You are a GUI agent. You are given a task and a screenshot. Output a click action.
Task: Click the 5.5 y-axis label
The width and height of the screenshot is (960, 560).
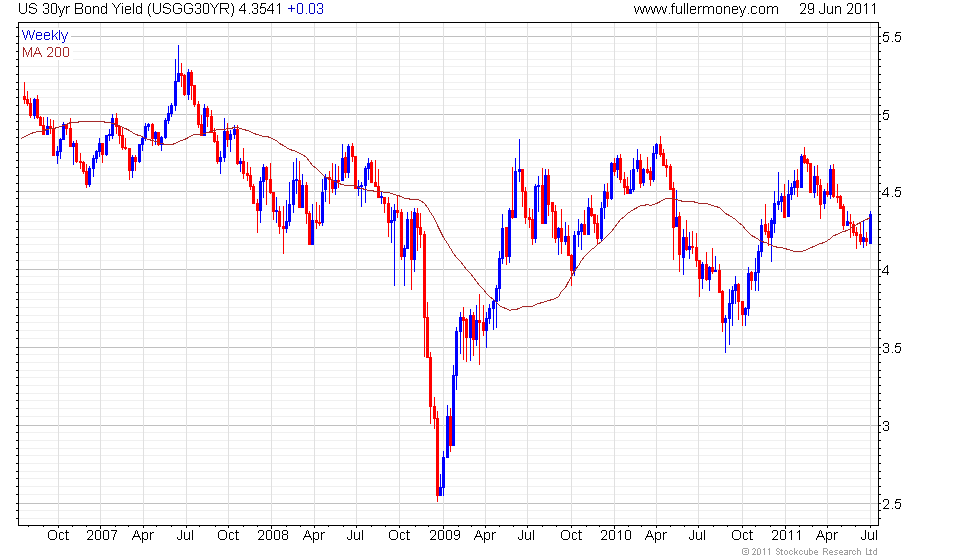[x=891, y=37]
